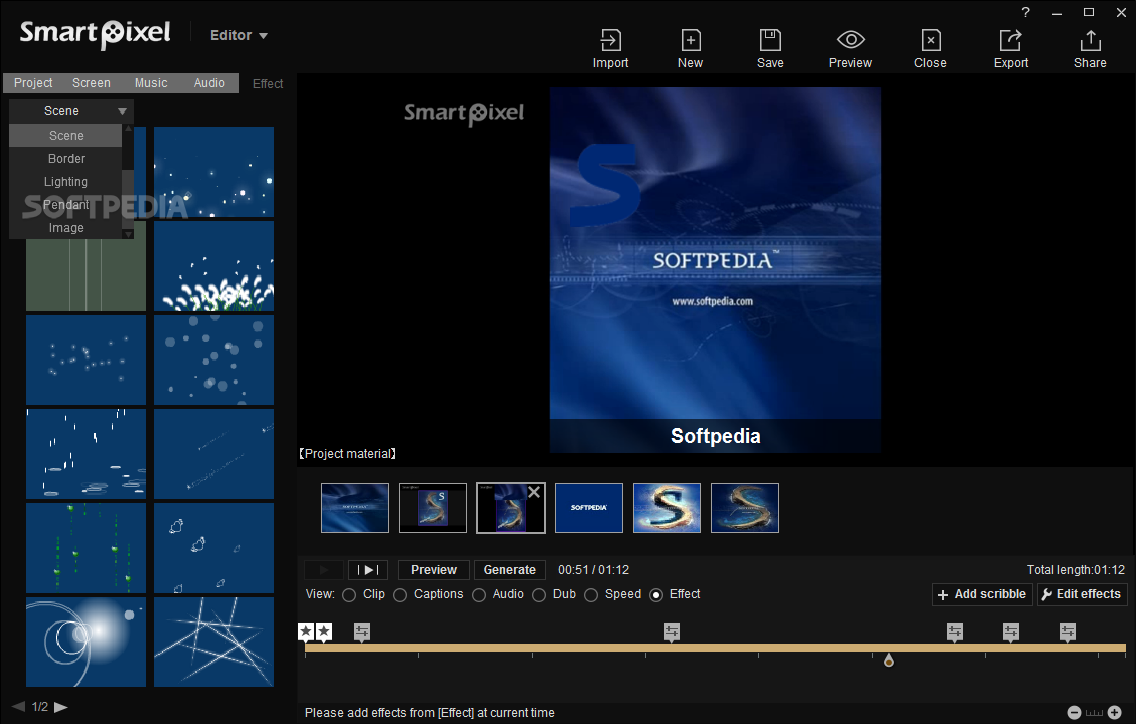The height and width of the screenshot is (724, 1136).
Task: Go to previous effects page arrow
Action: [x=19, y=707]
